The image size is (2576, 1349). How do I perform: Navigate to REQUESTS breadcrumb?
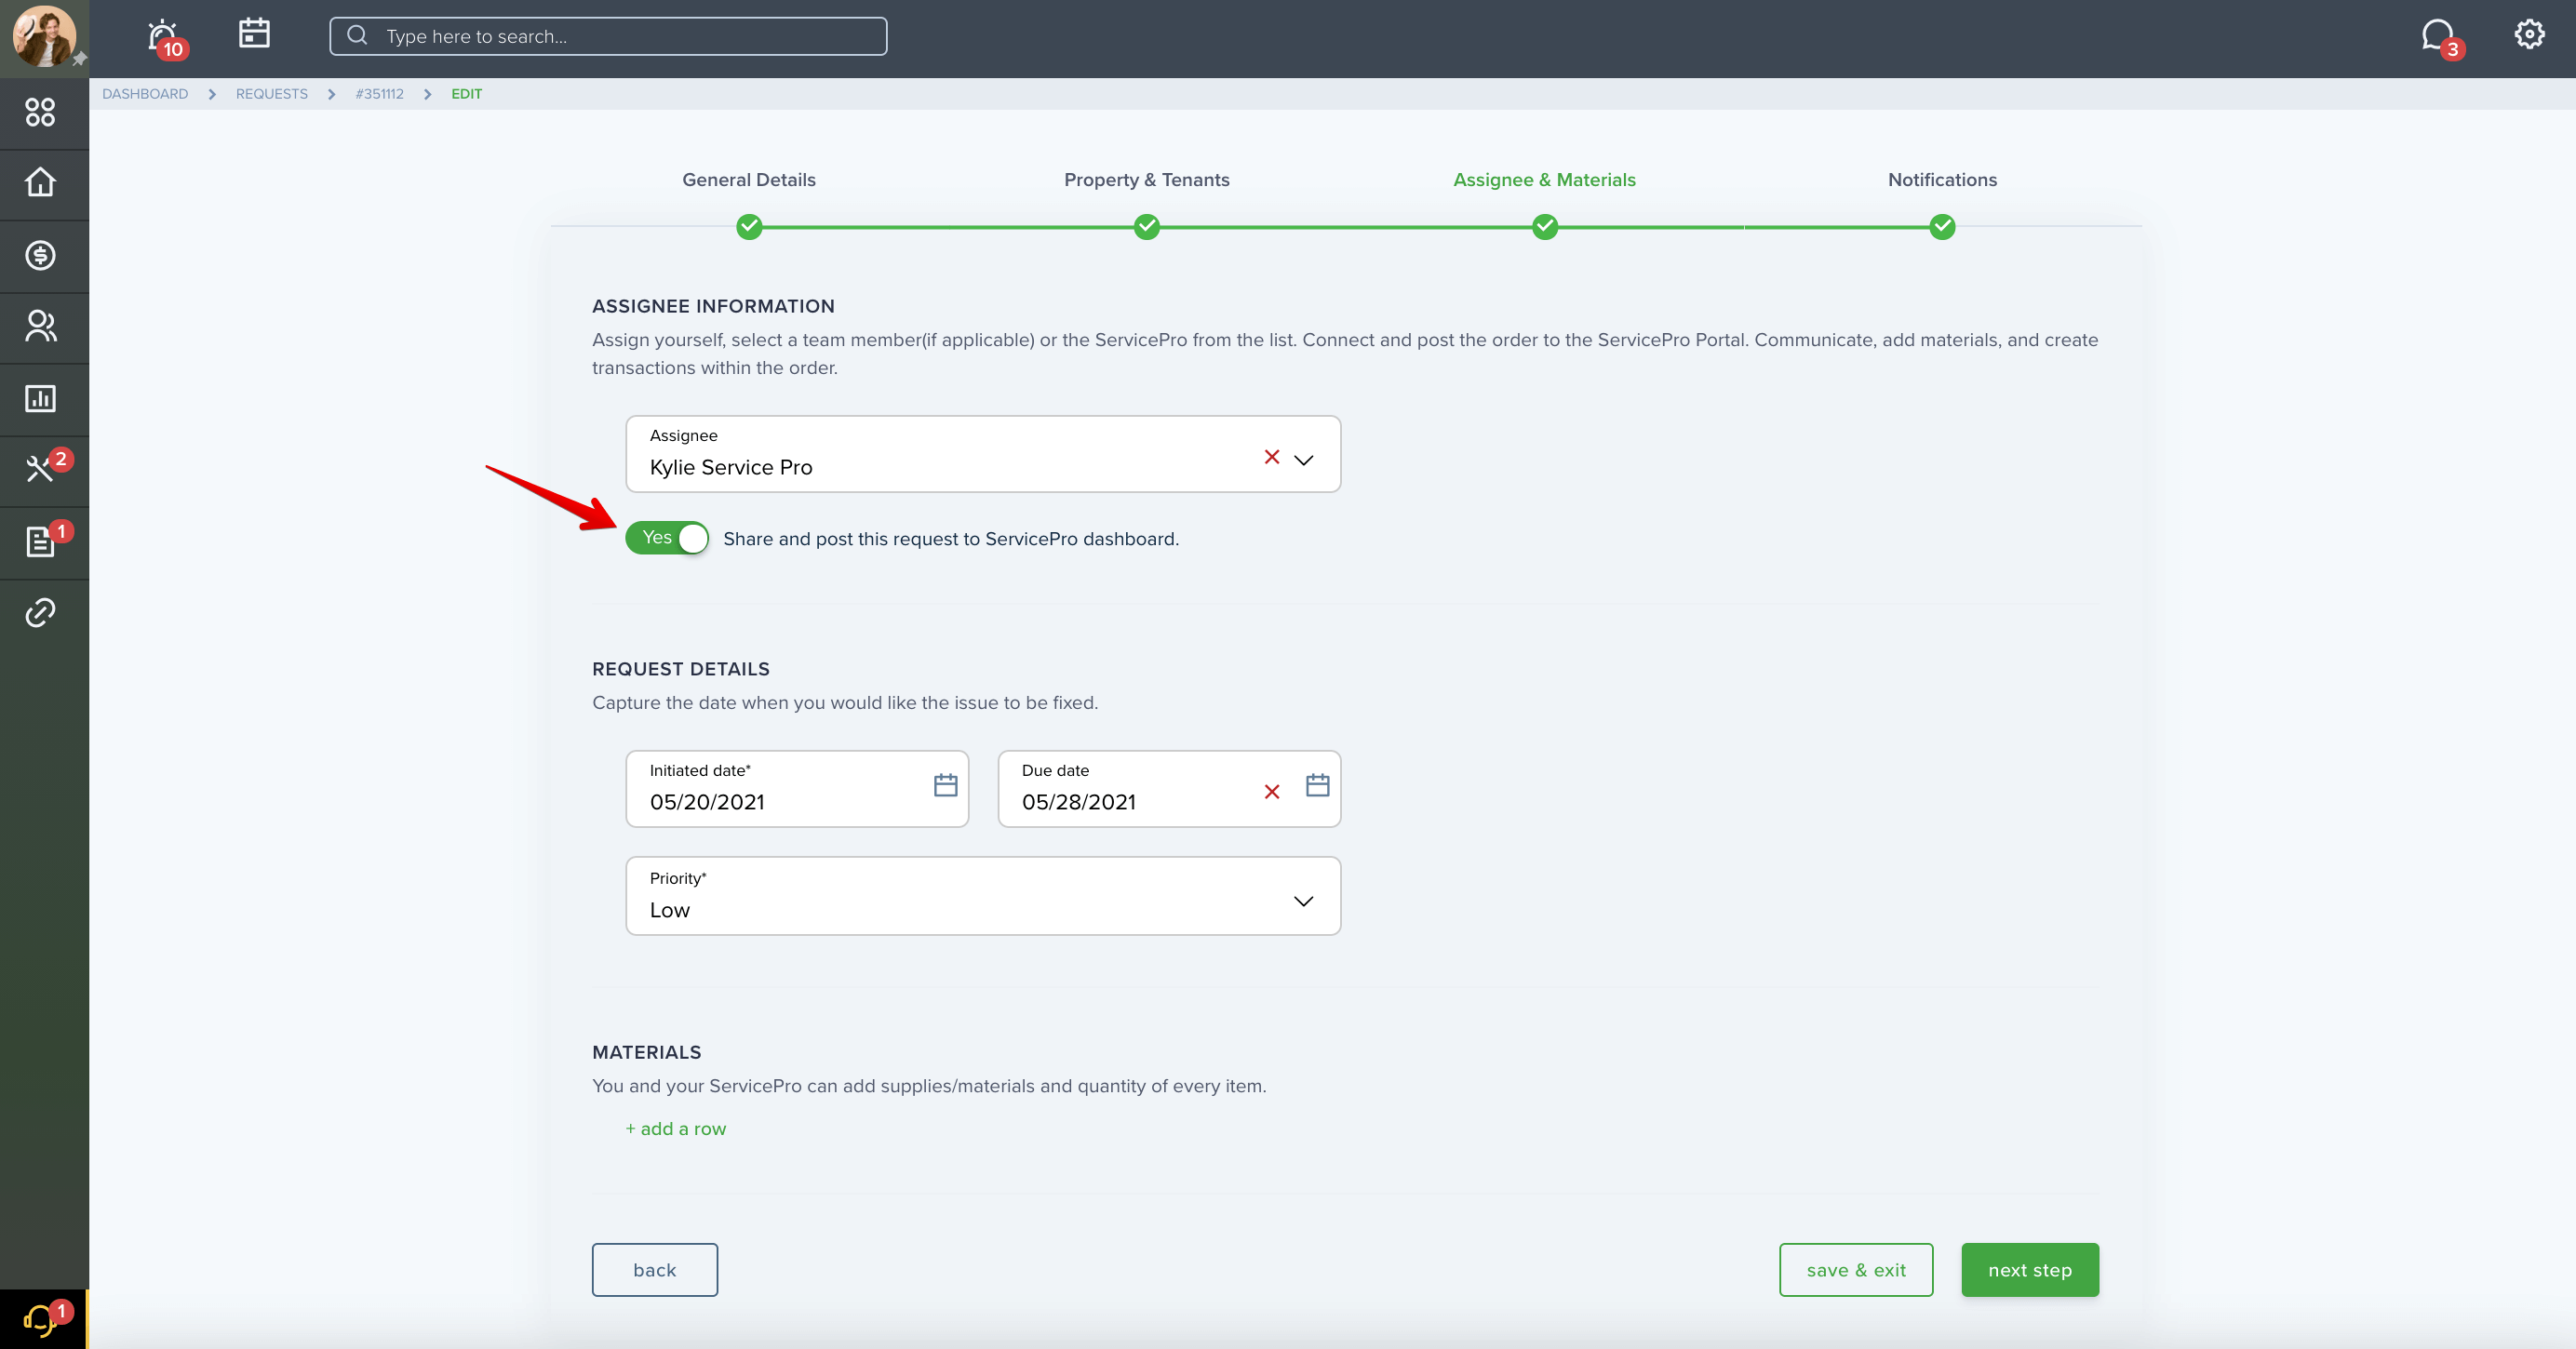271,94
